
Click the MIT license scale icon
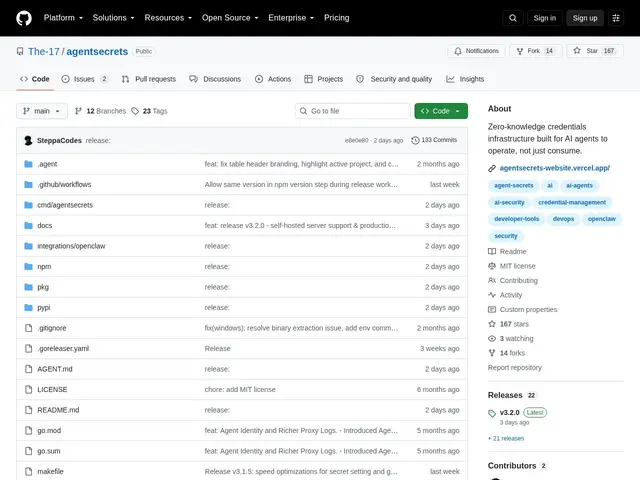492,266
